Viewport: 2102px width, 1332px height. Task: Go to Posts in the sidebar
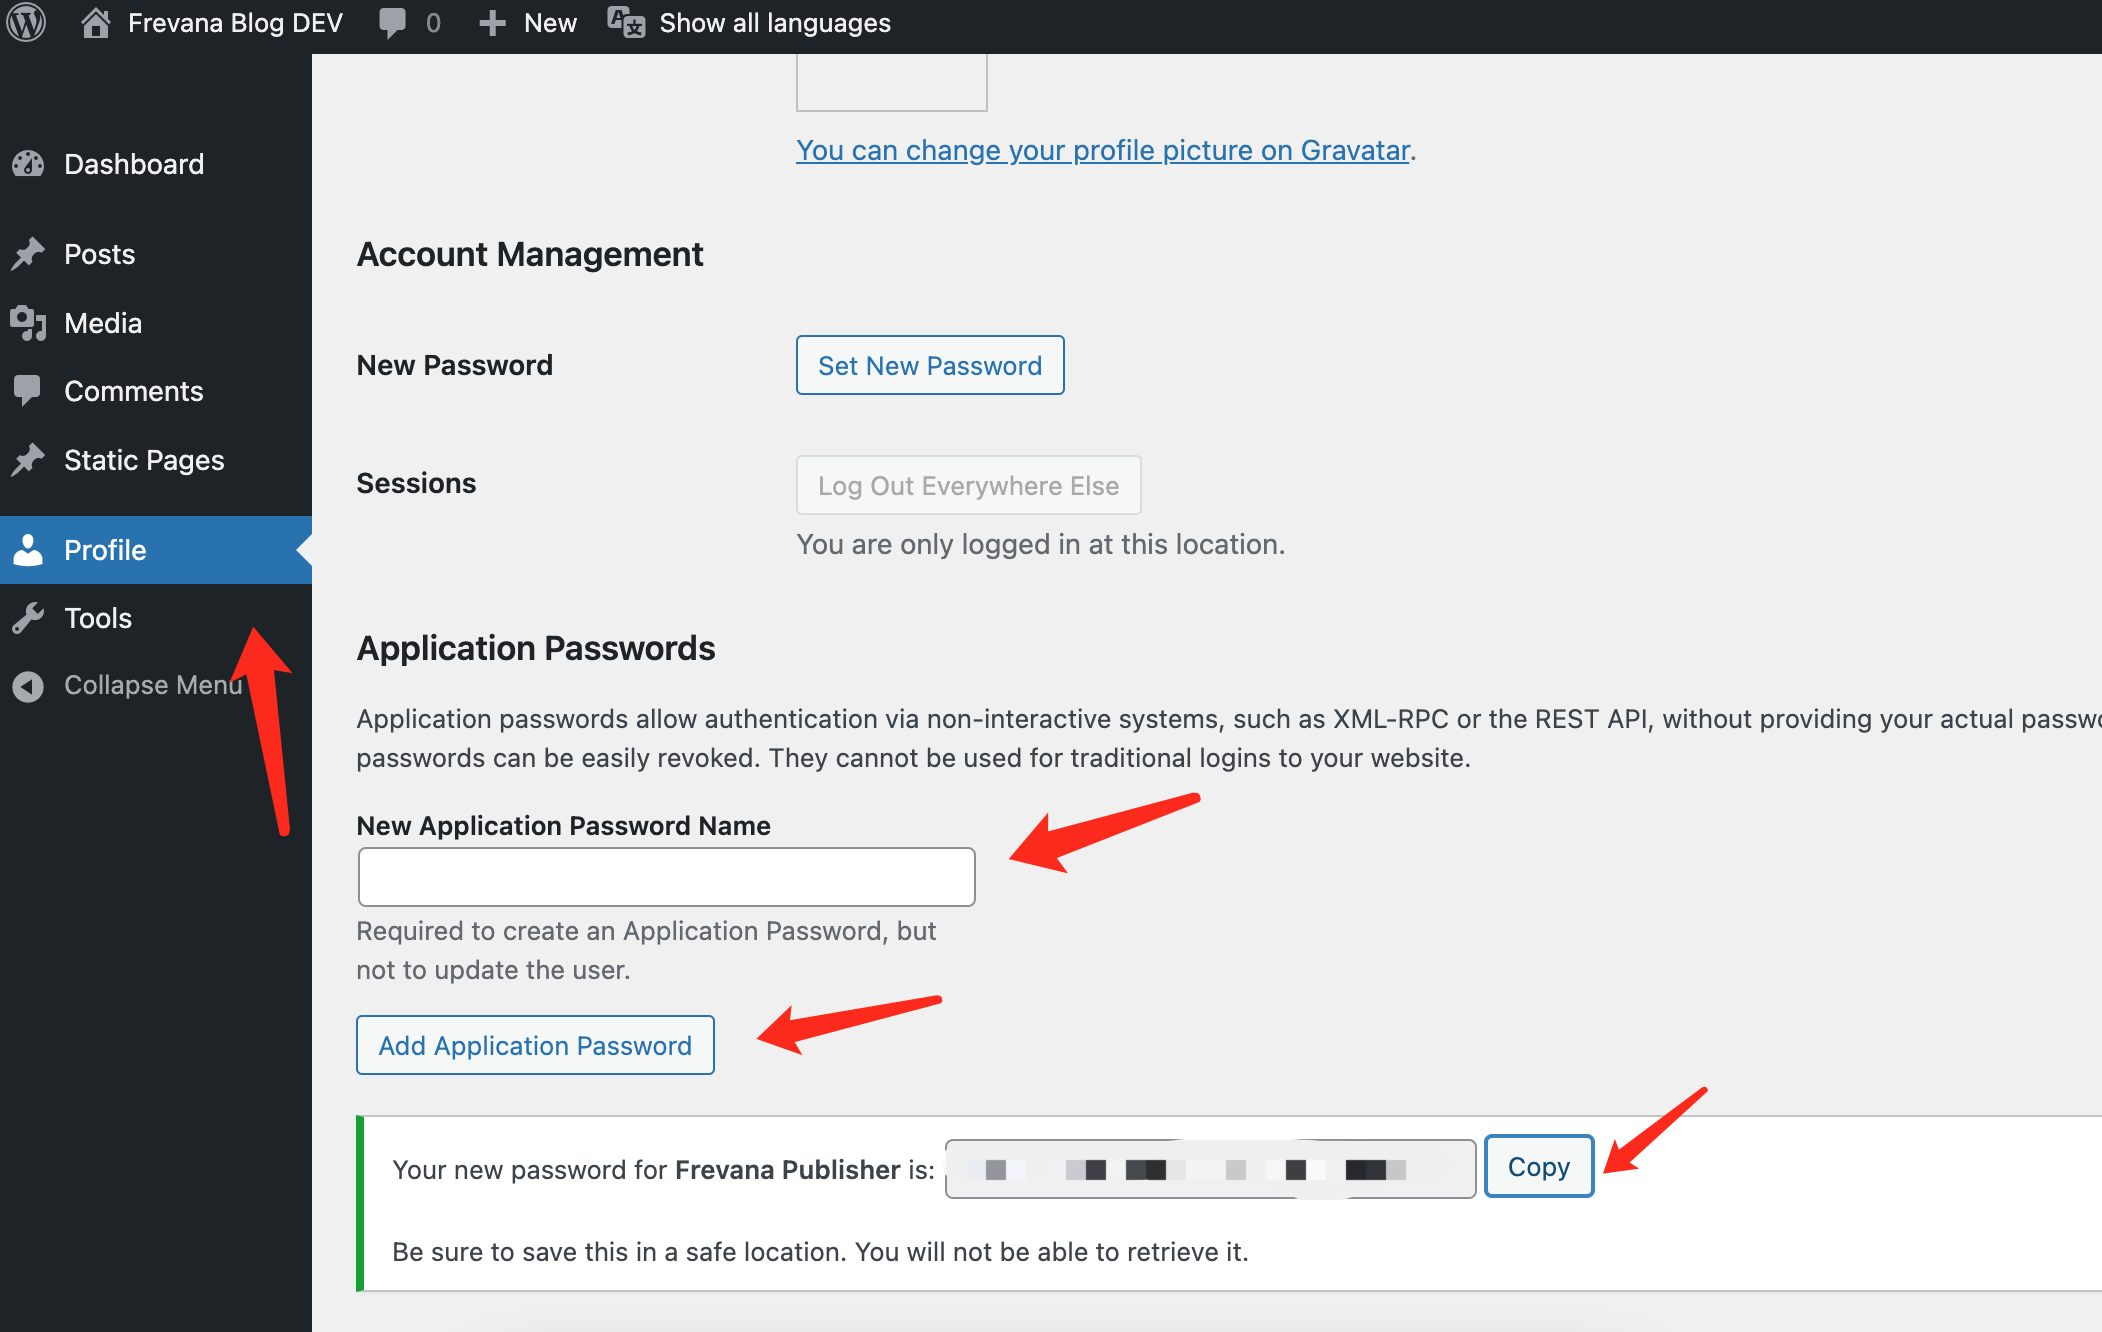click(x=156, y=254)
